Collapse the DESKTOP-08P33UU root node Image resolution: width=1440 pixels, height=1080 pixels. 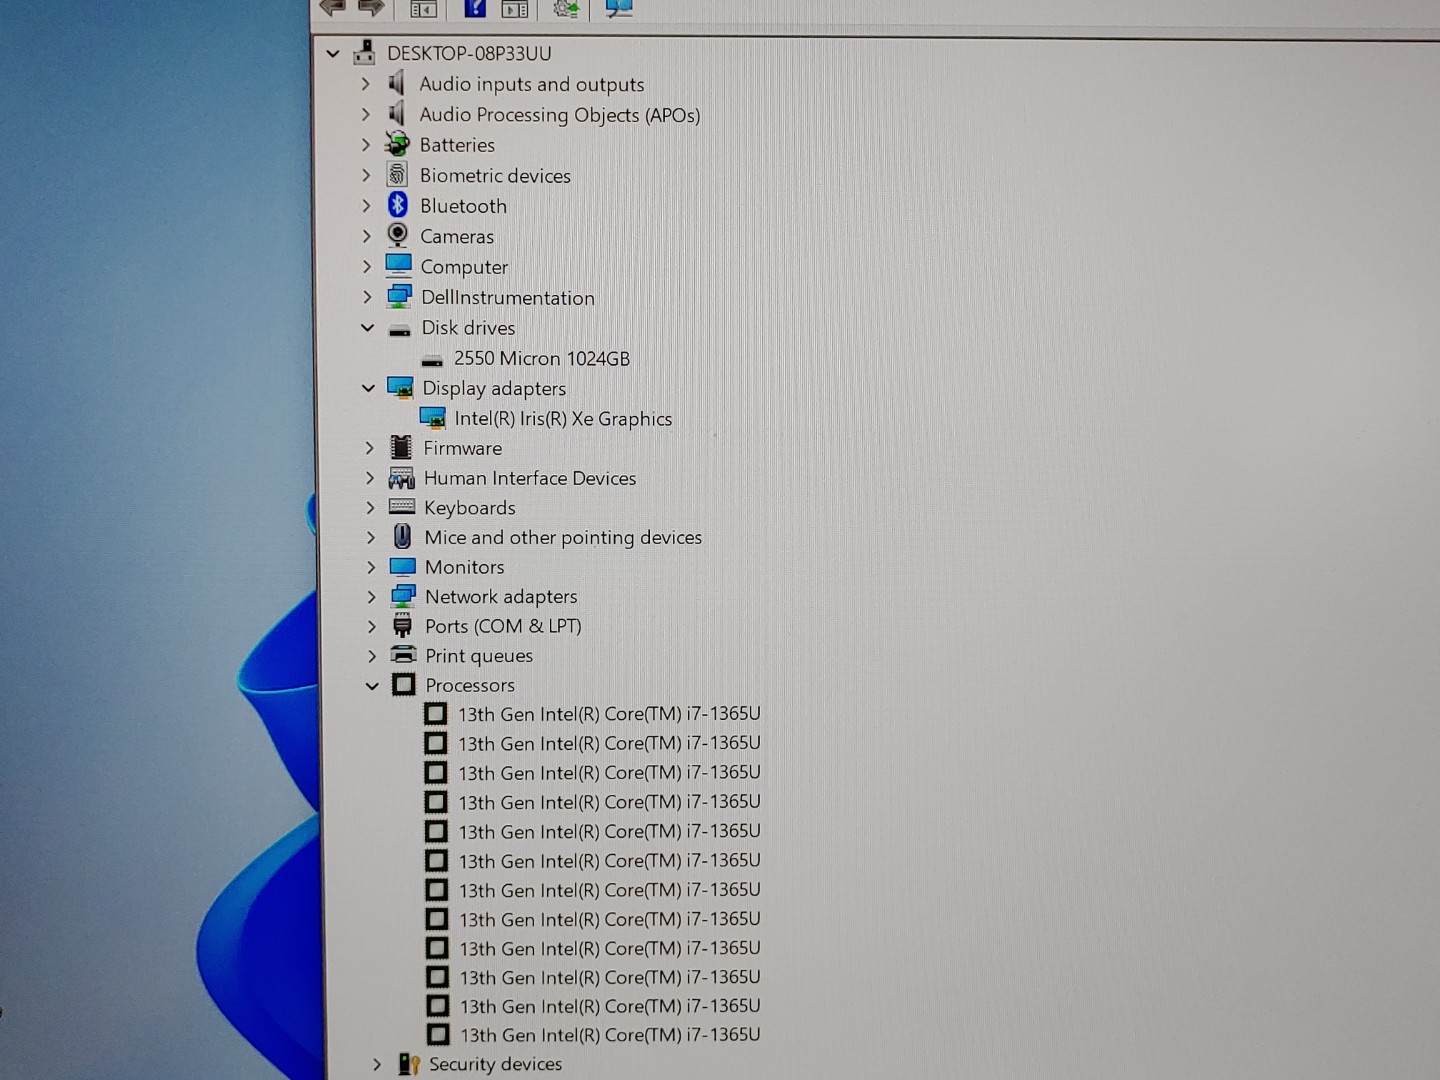click(x=333, y=54)
